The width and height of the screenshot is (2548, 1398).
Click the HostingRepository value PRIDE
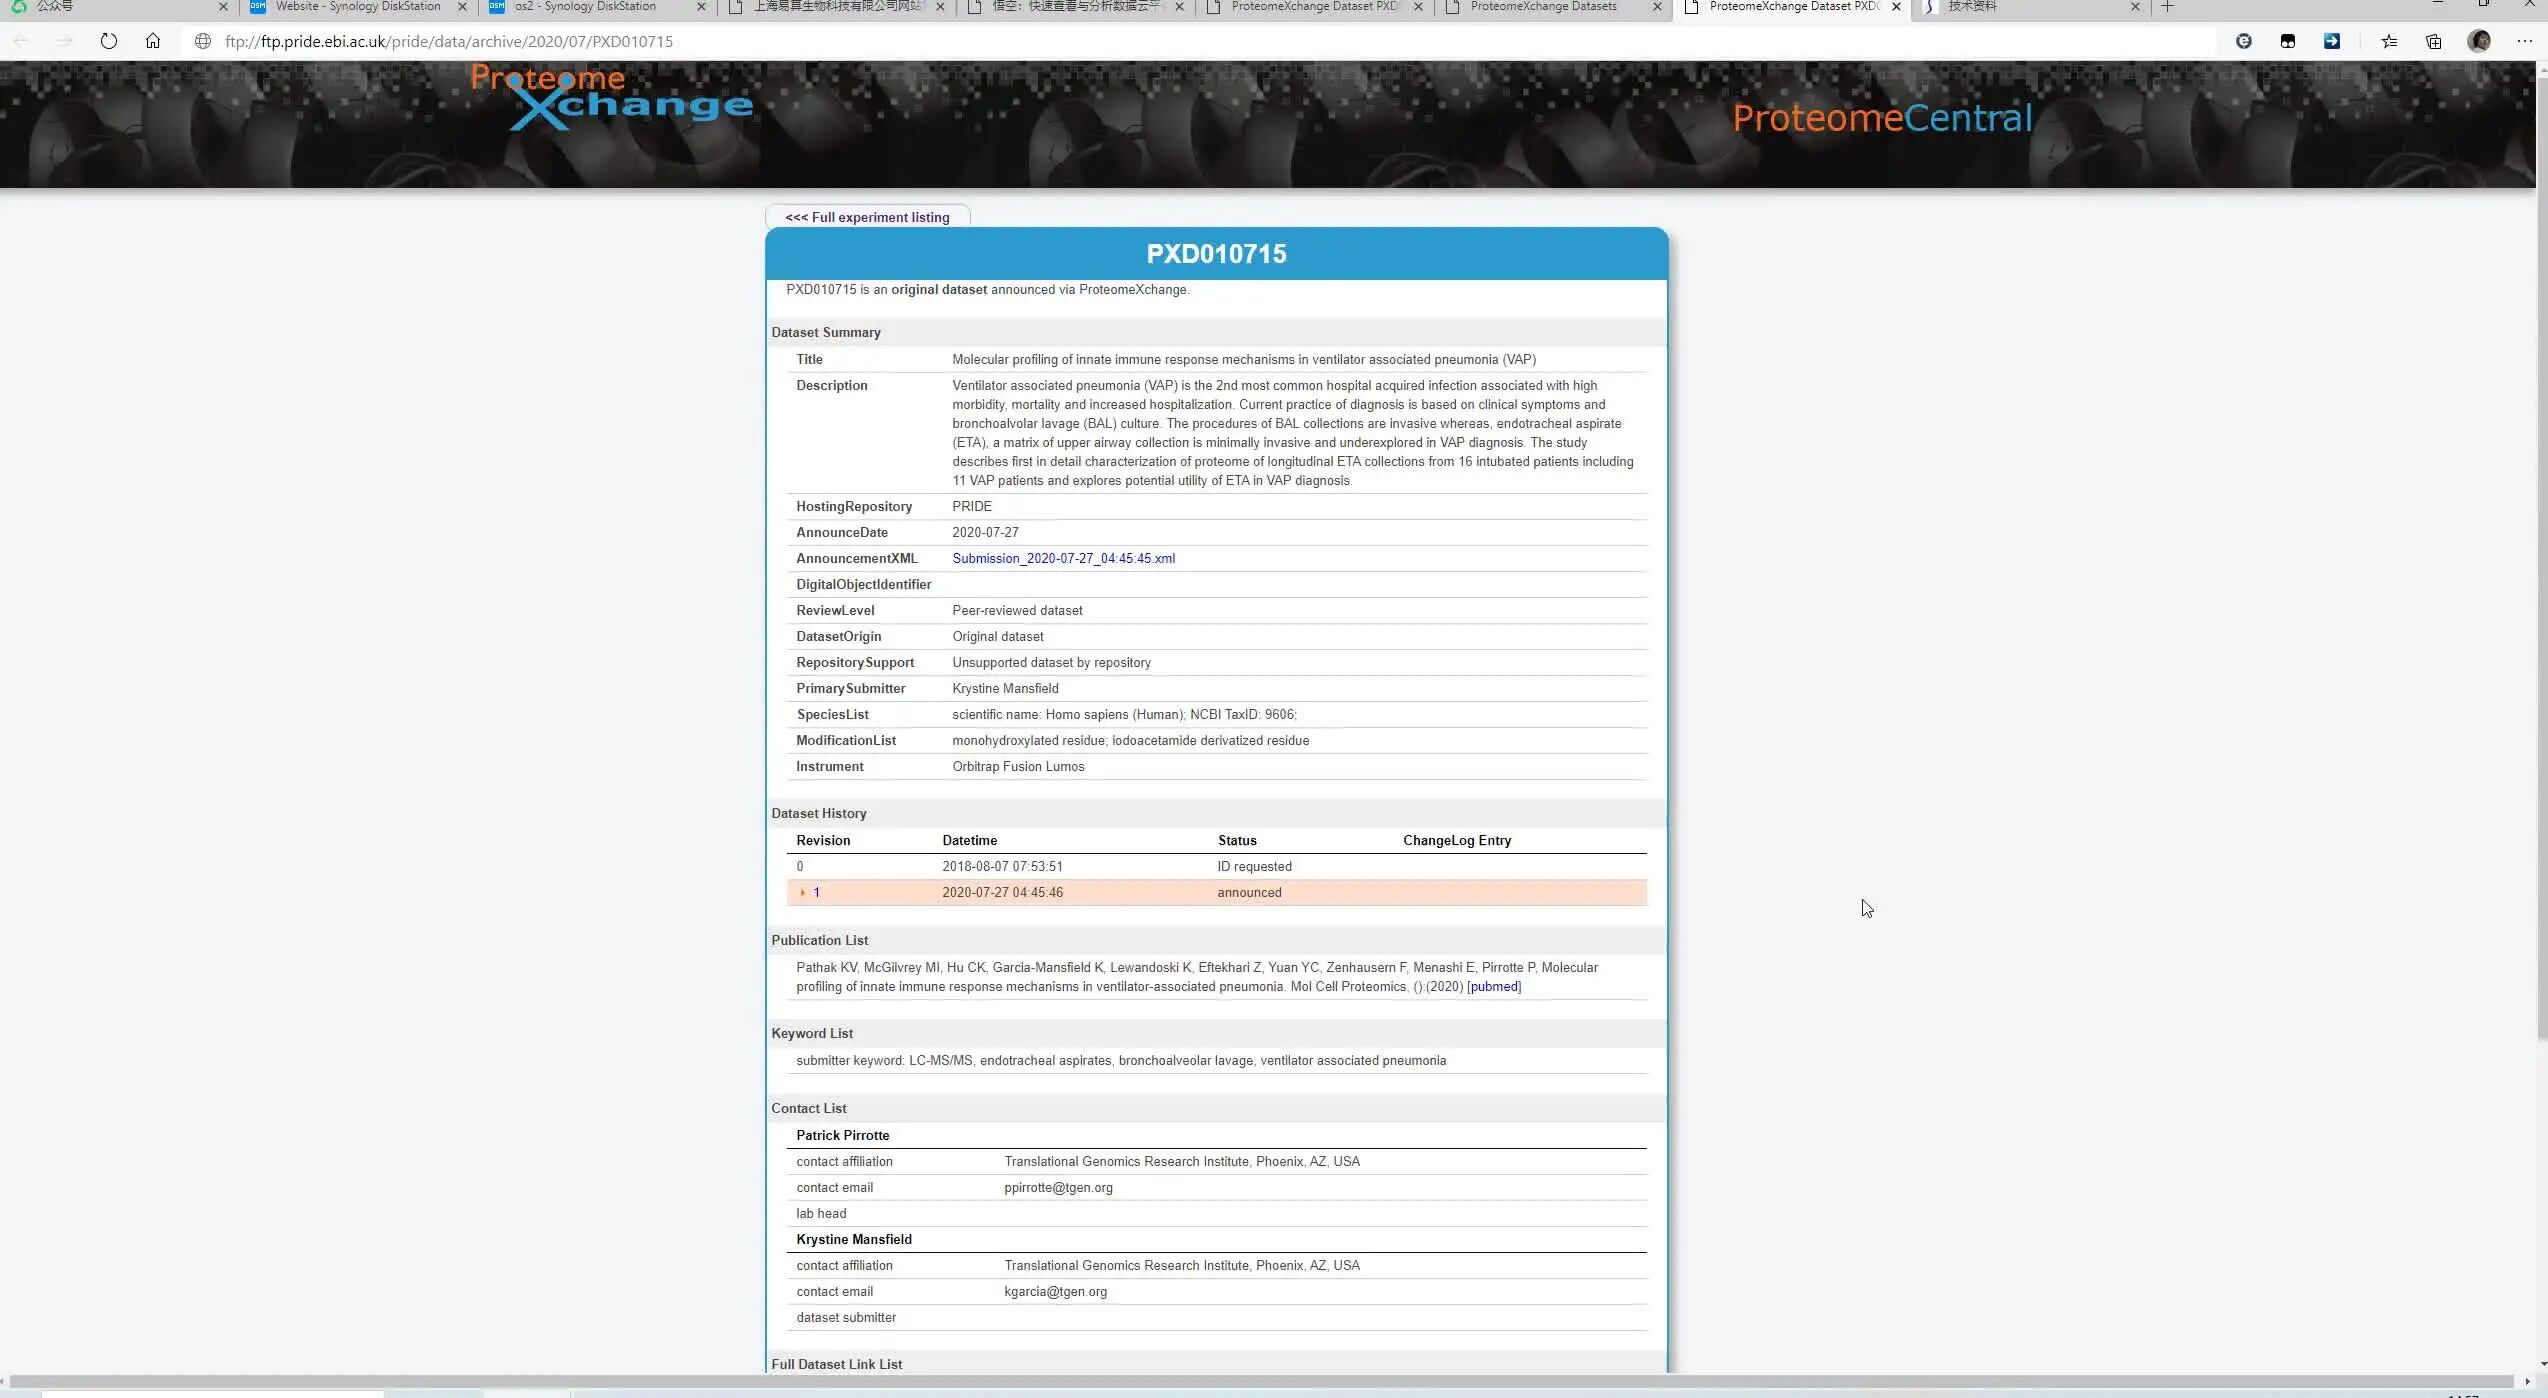[x=972, y=506]
